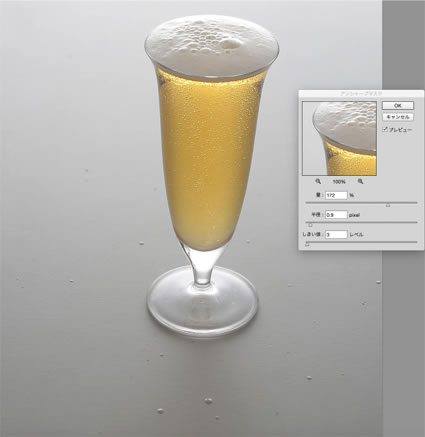Click the 100% preview zoom label
This screenshot has height=437, width=425.
pyautogui.click(x=339, y=182)
